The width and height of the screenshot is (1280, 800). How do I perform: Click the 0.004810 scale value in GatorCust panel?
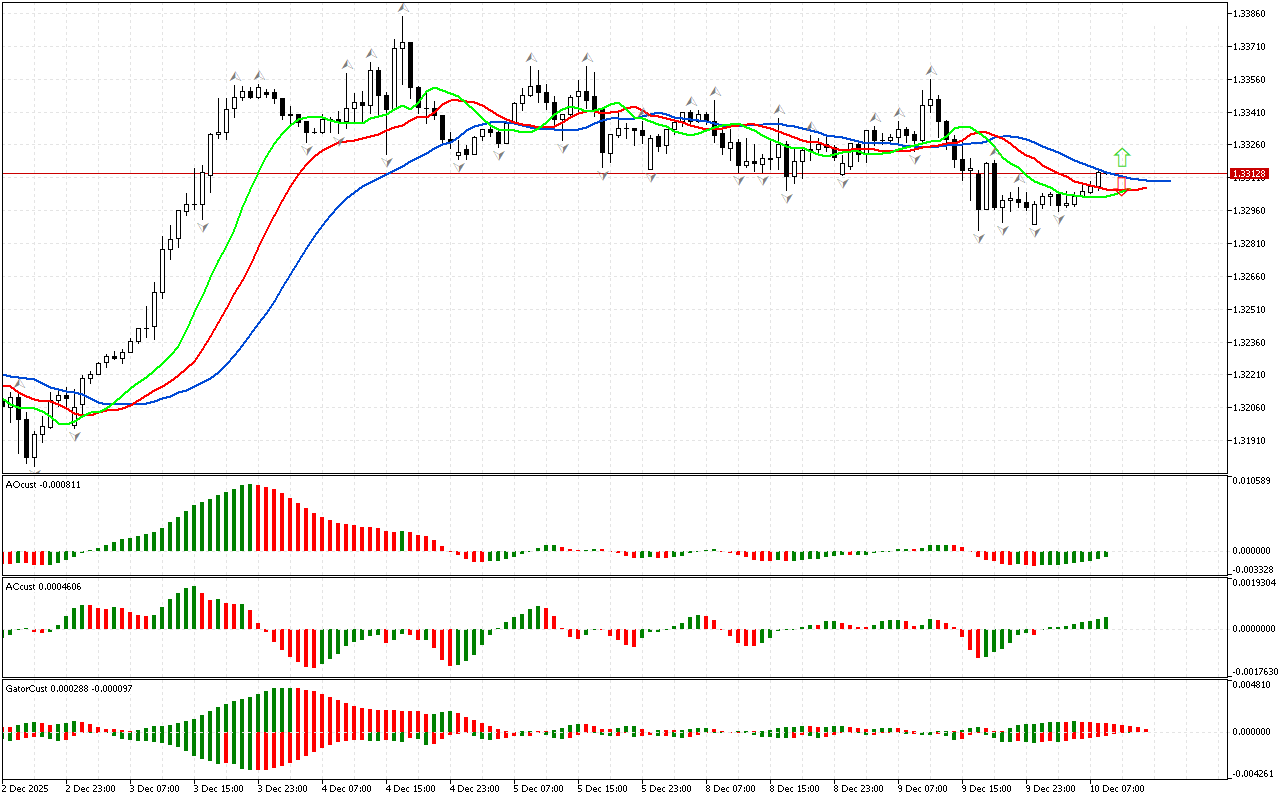pos(1252,686)
